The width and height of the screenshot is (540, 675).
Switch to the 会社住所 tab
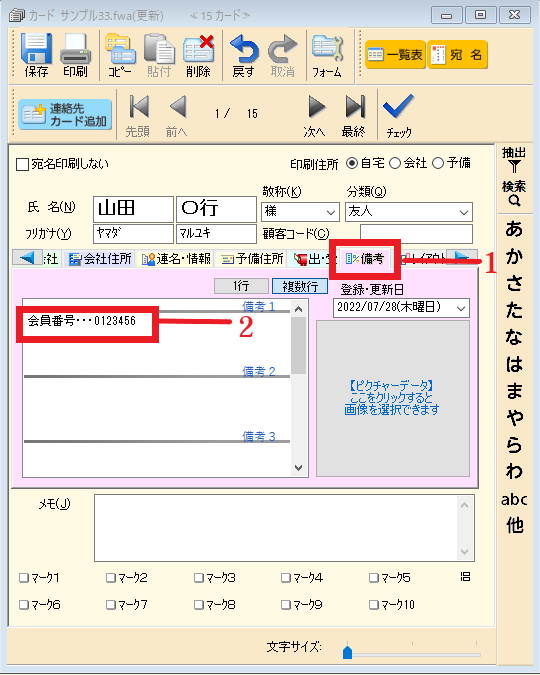tap(100, 259)
